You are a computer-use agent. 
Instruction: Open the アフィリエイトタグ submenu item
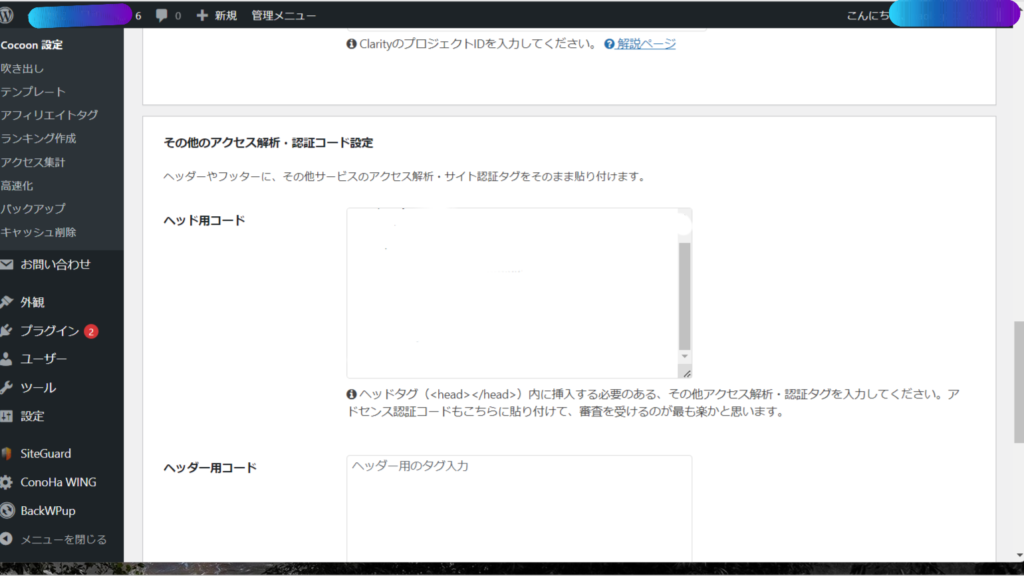click(x=49, y=115)
